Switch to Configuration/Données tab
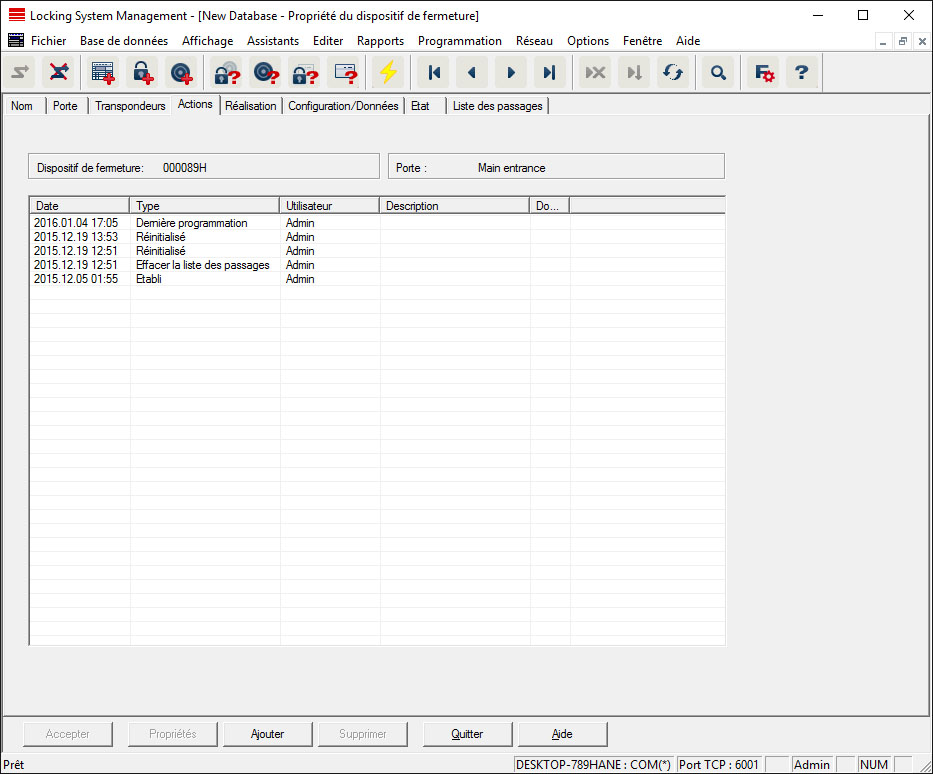 343,106
